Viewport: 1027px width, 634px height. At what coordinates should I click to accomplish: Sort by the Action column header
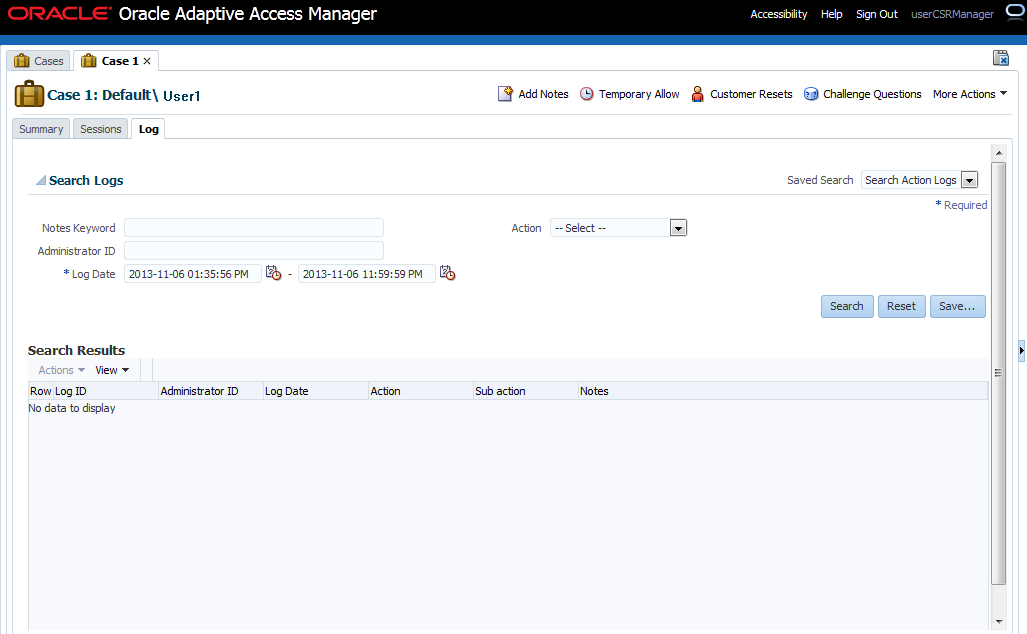(420, 390)
